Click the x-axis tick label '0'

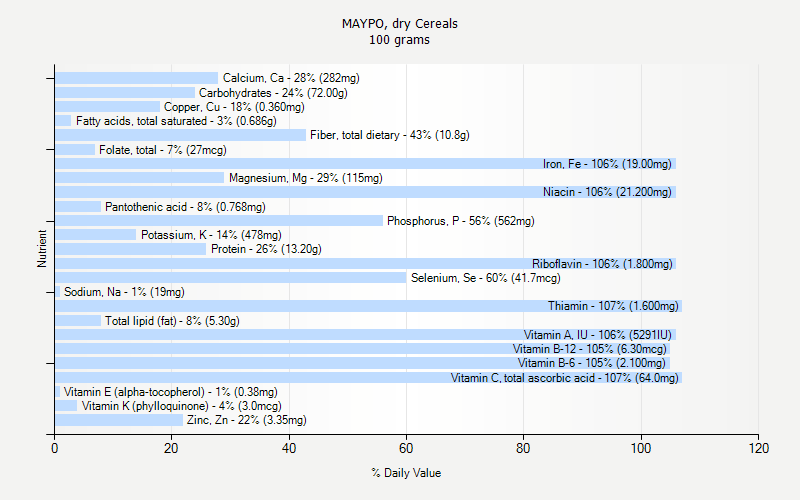pyautogui.click(x=55, y=448)
